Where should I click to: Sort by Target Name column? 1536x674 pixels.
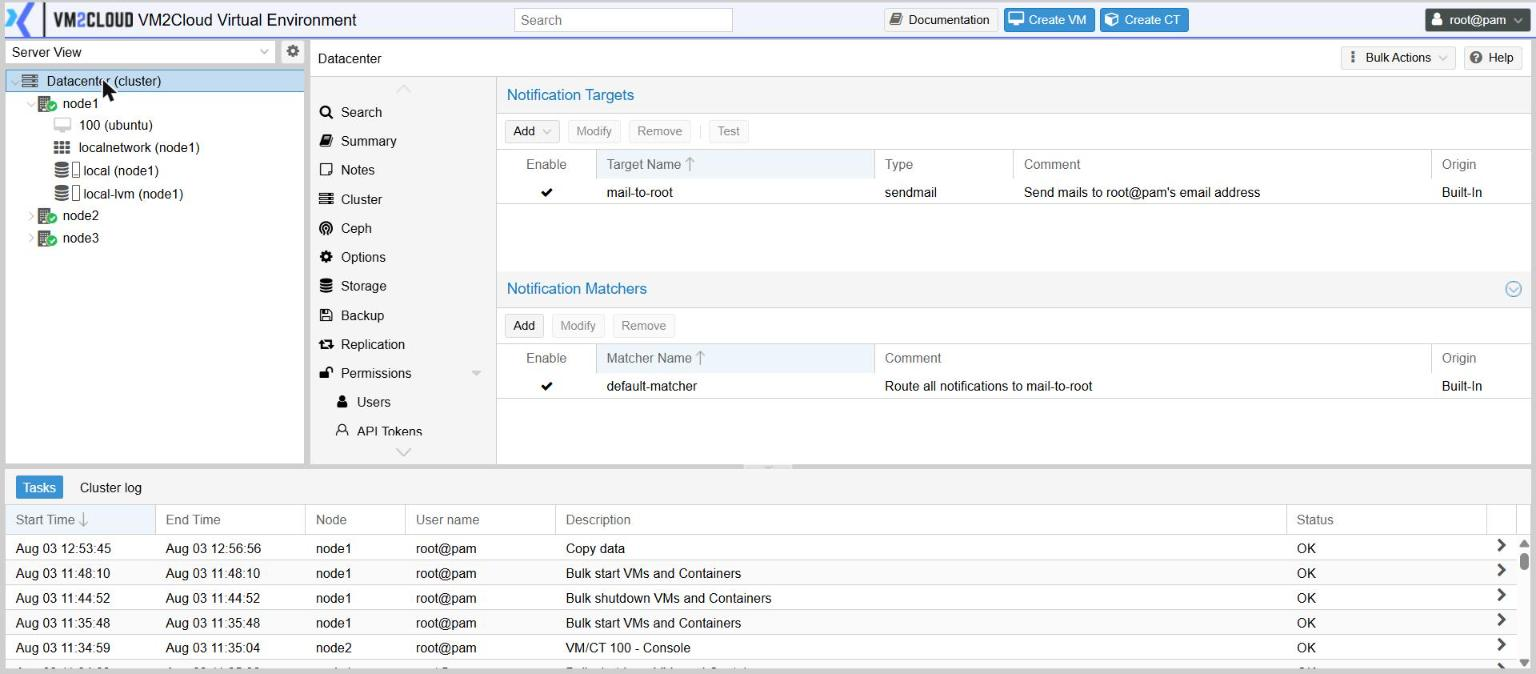(x=735, y=164)
